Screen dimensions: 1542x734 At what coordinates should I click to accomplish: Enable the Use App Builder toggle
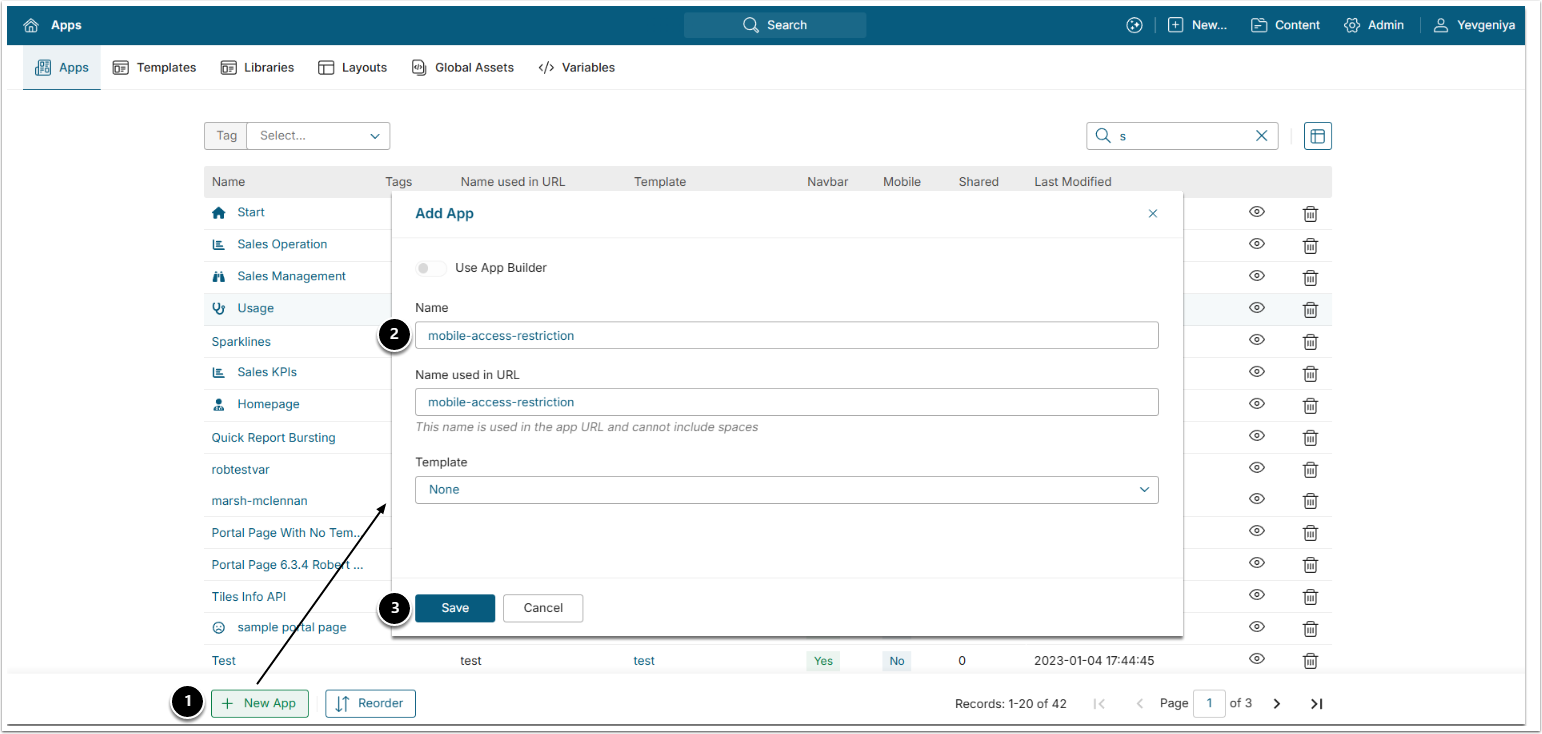[x=431, y=268]
